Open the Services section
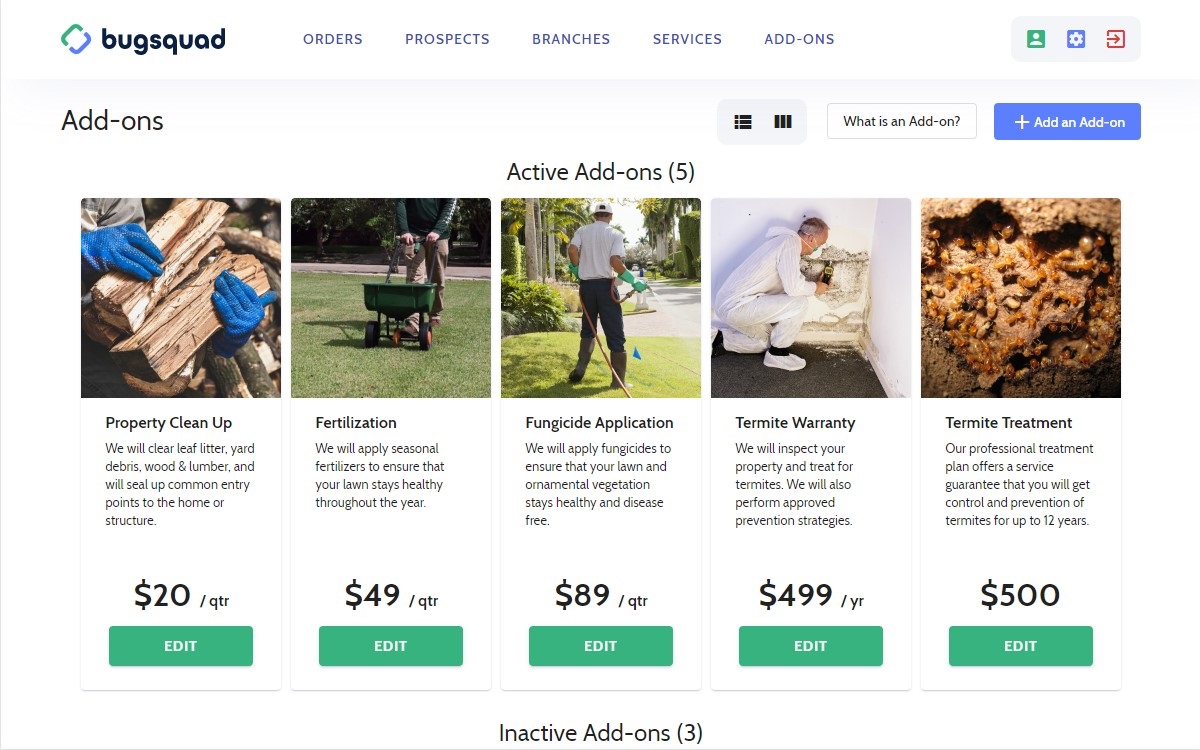Screen dimensions: 1200x750 (687, 39)
